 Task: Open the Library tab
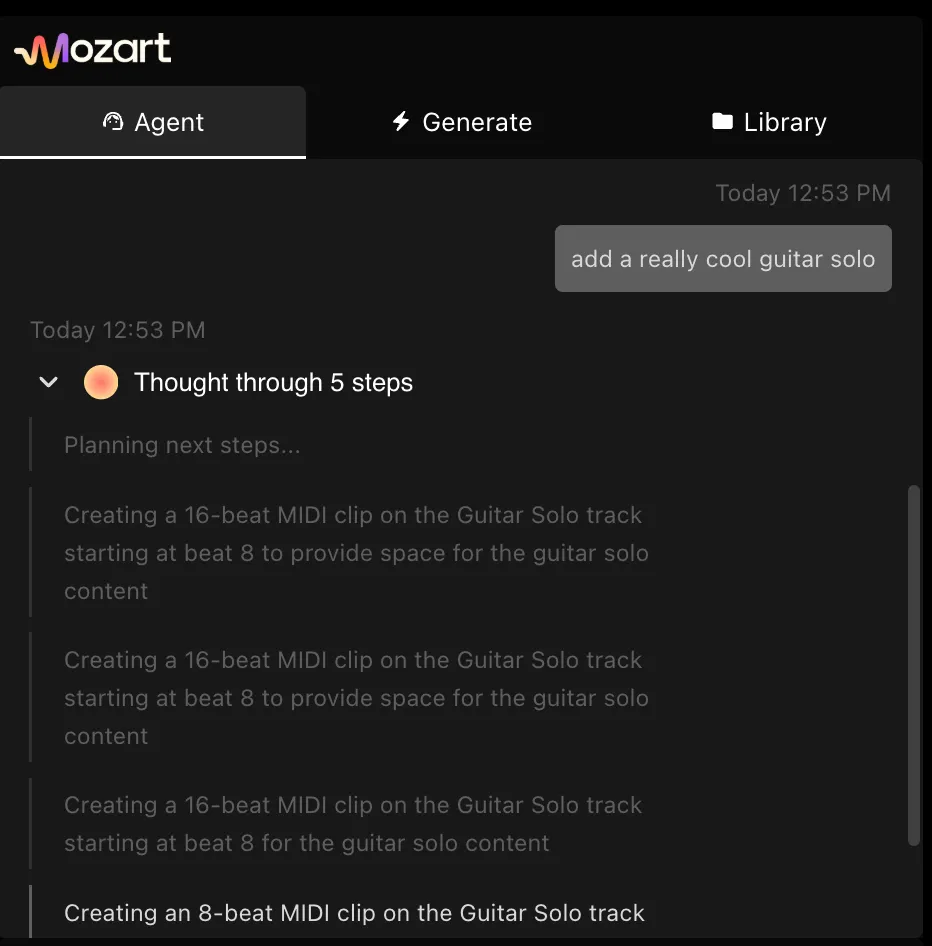(x=769, y=121)
